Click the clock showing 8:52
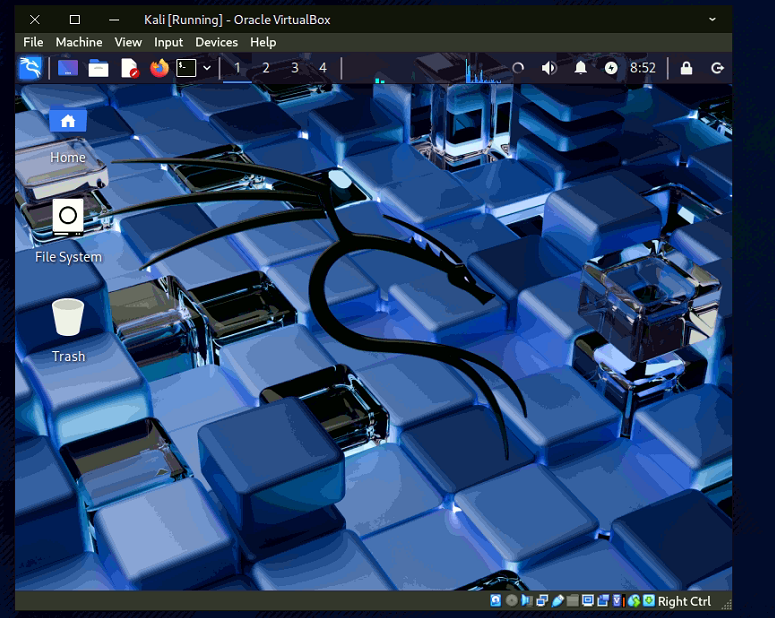 point(643,68)
